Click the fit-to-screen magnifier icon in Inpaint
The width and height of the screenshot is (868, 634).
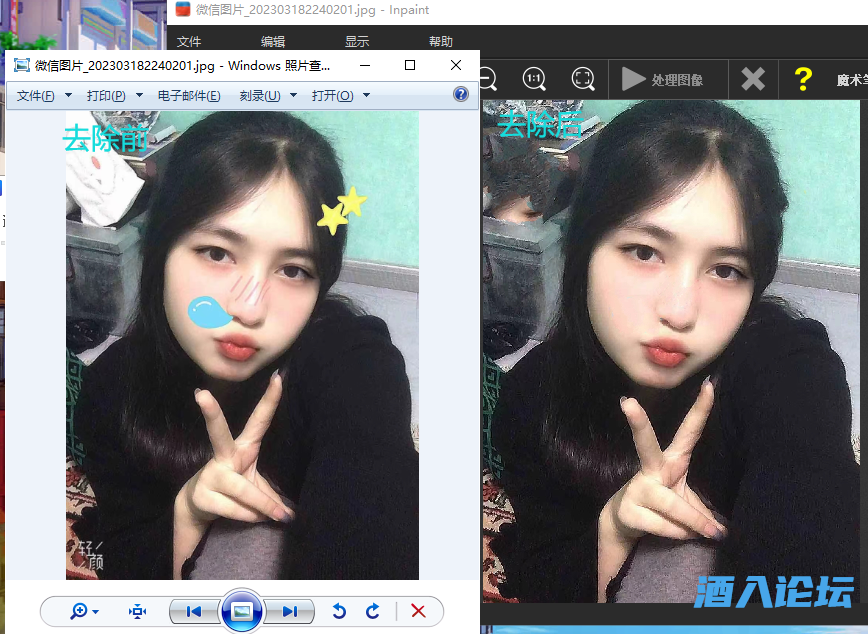(583, 78)
